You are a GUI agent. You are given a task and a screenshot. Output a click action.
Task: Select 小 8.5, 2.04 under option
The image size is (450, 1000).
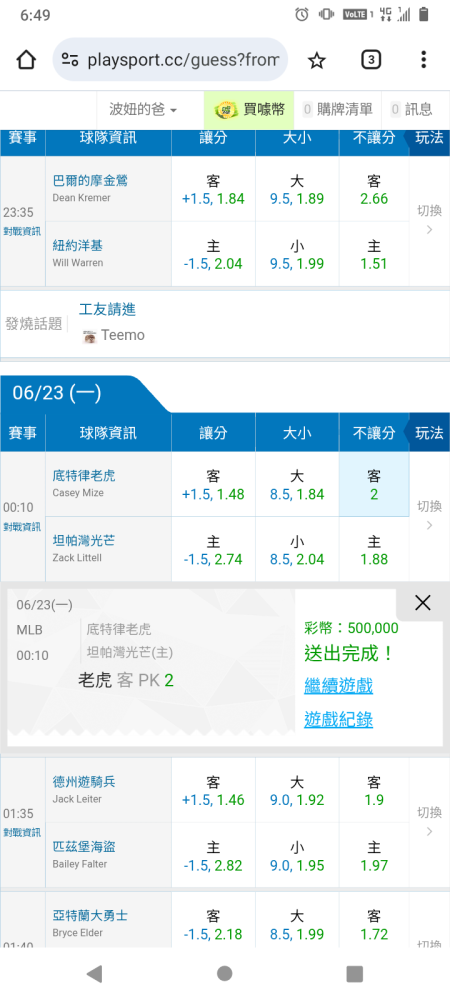[297, 550]
